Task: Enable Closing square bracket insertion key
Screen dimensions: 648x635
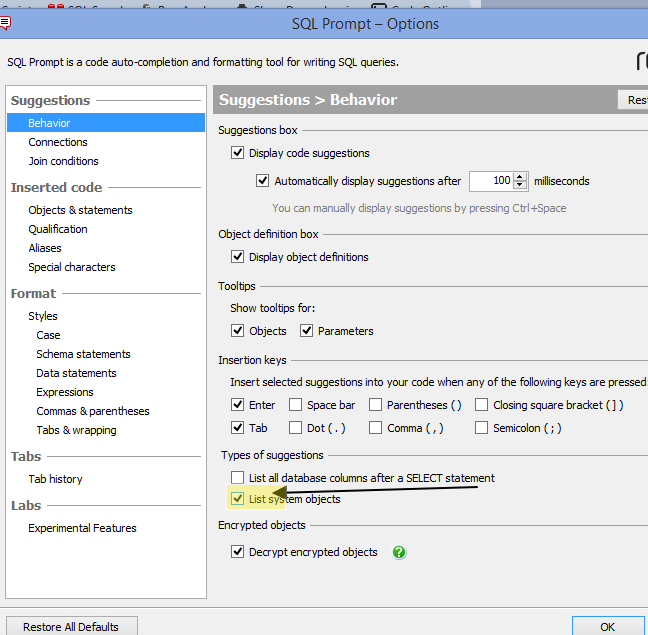Action: [x=481, y=404]
